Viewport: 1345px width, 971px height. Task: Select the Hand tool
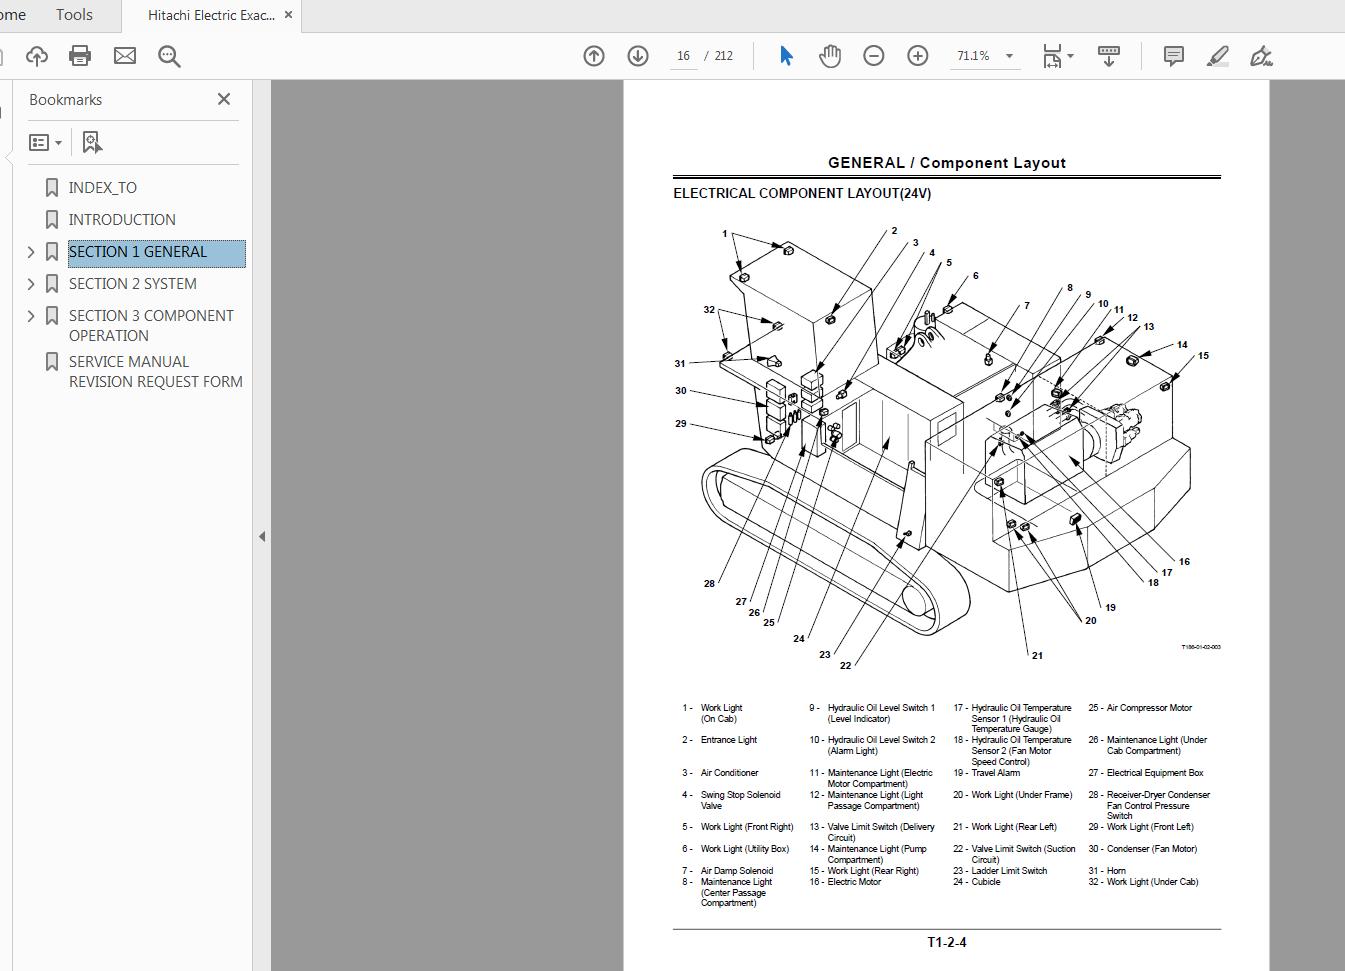point(830,56)
